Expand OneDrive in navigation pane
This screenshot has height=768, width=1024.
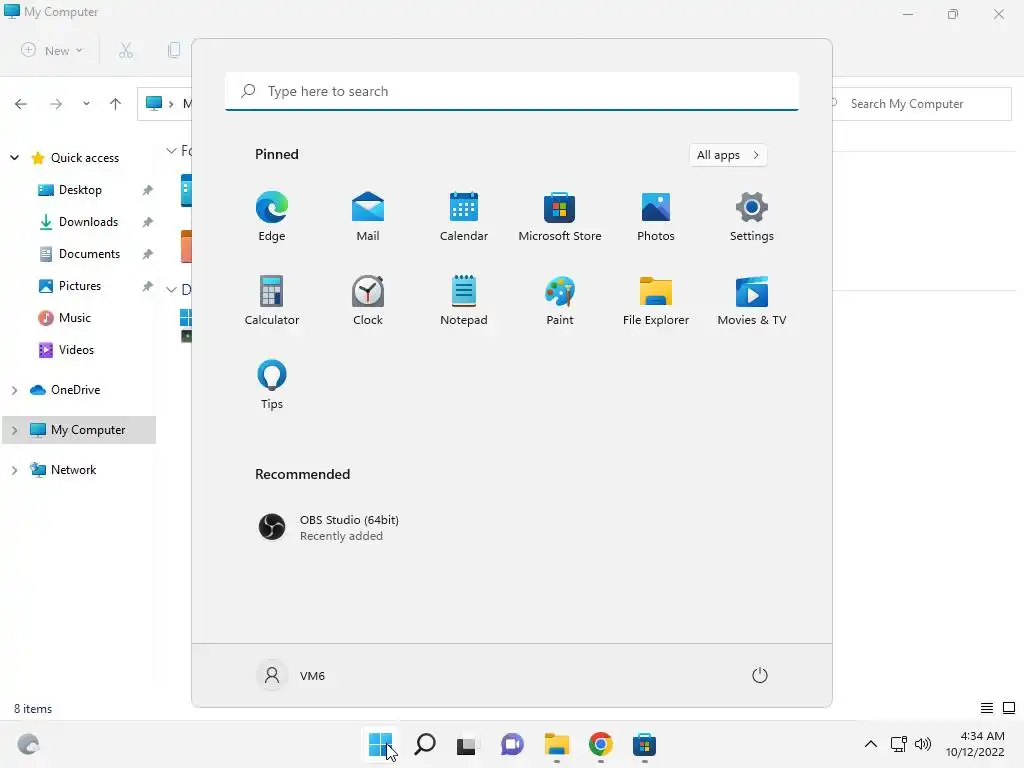[x=14, y=390]
